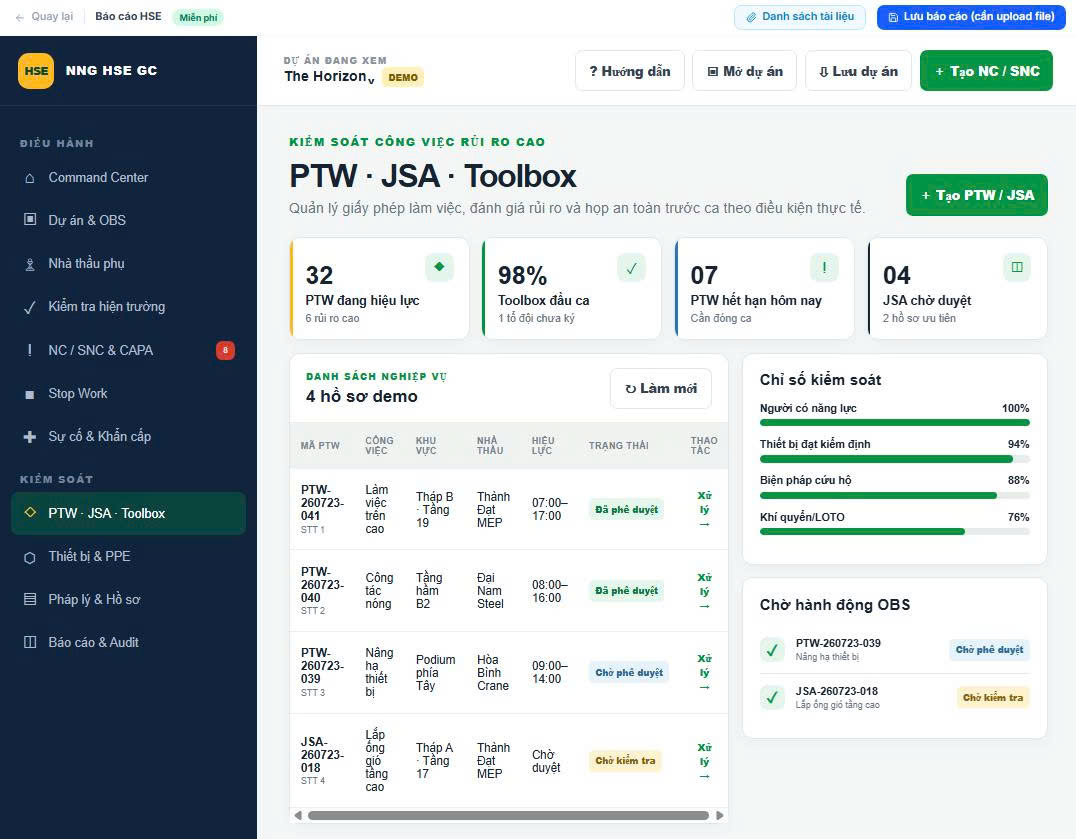This screenshot has width=1076, height=839.
Task: Click the Báo cáo & Audit book icon
Action: 30,642
